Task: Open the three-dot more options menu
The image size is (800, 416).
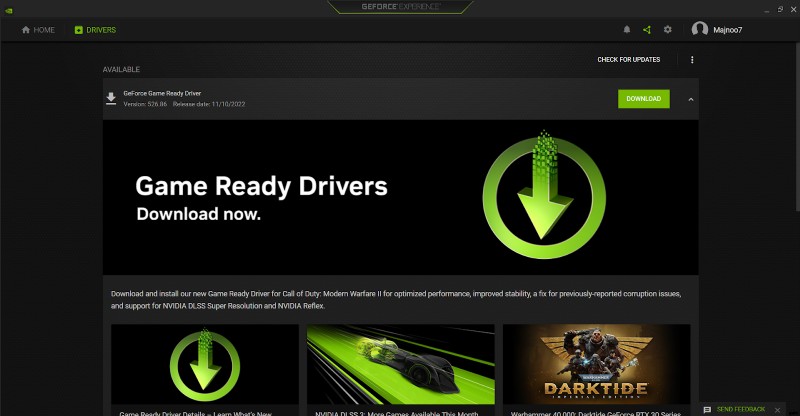Action: 692,60
